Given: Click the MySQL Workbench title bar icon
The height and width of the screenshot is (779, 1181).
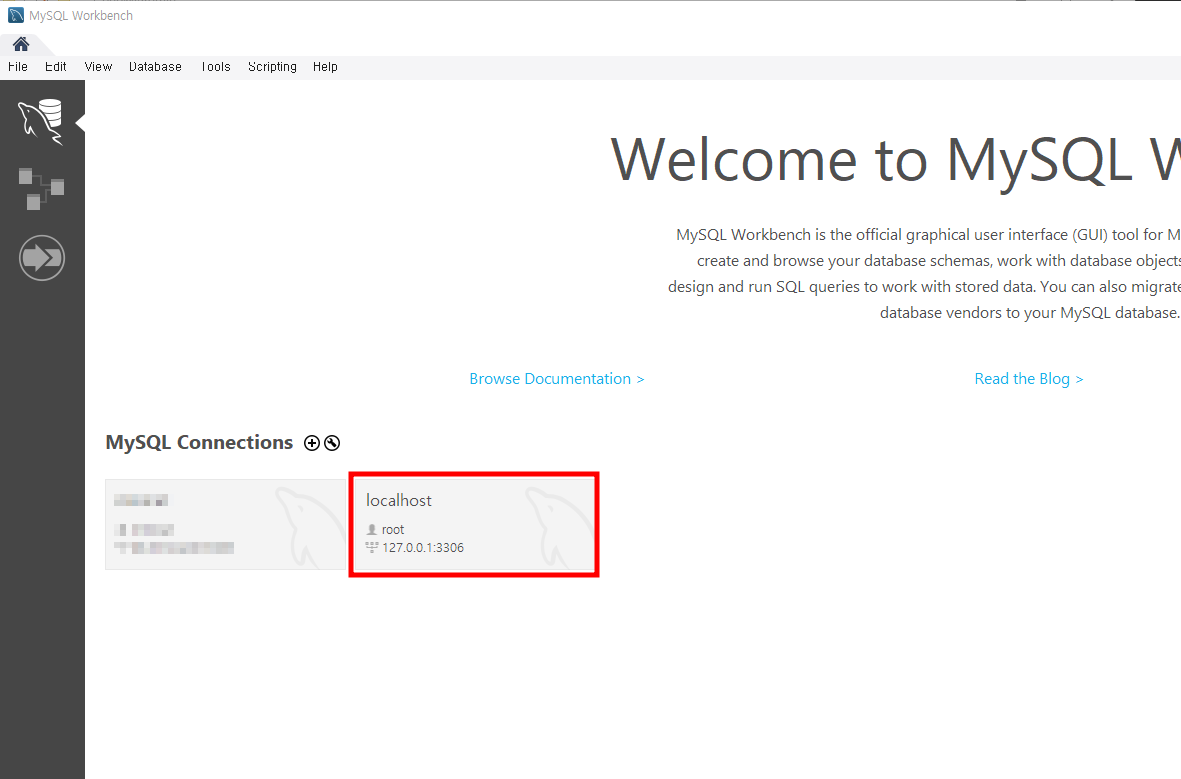Looking at the screenshot, I should click(15, 15).
